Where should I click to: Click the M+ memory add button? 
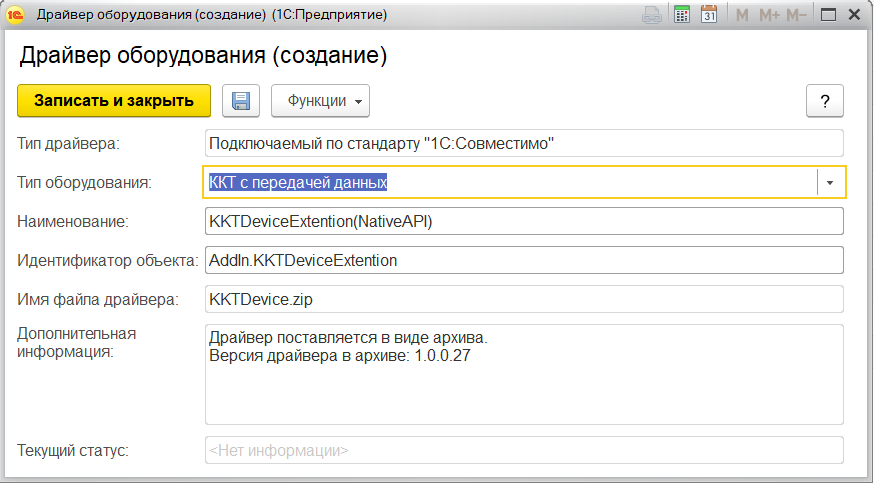coord(769,15)
